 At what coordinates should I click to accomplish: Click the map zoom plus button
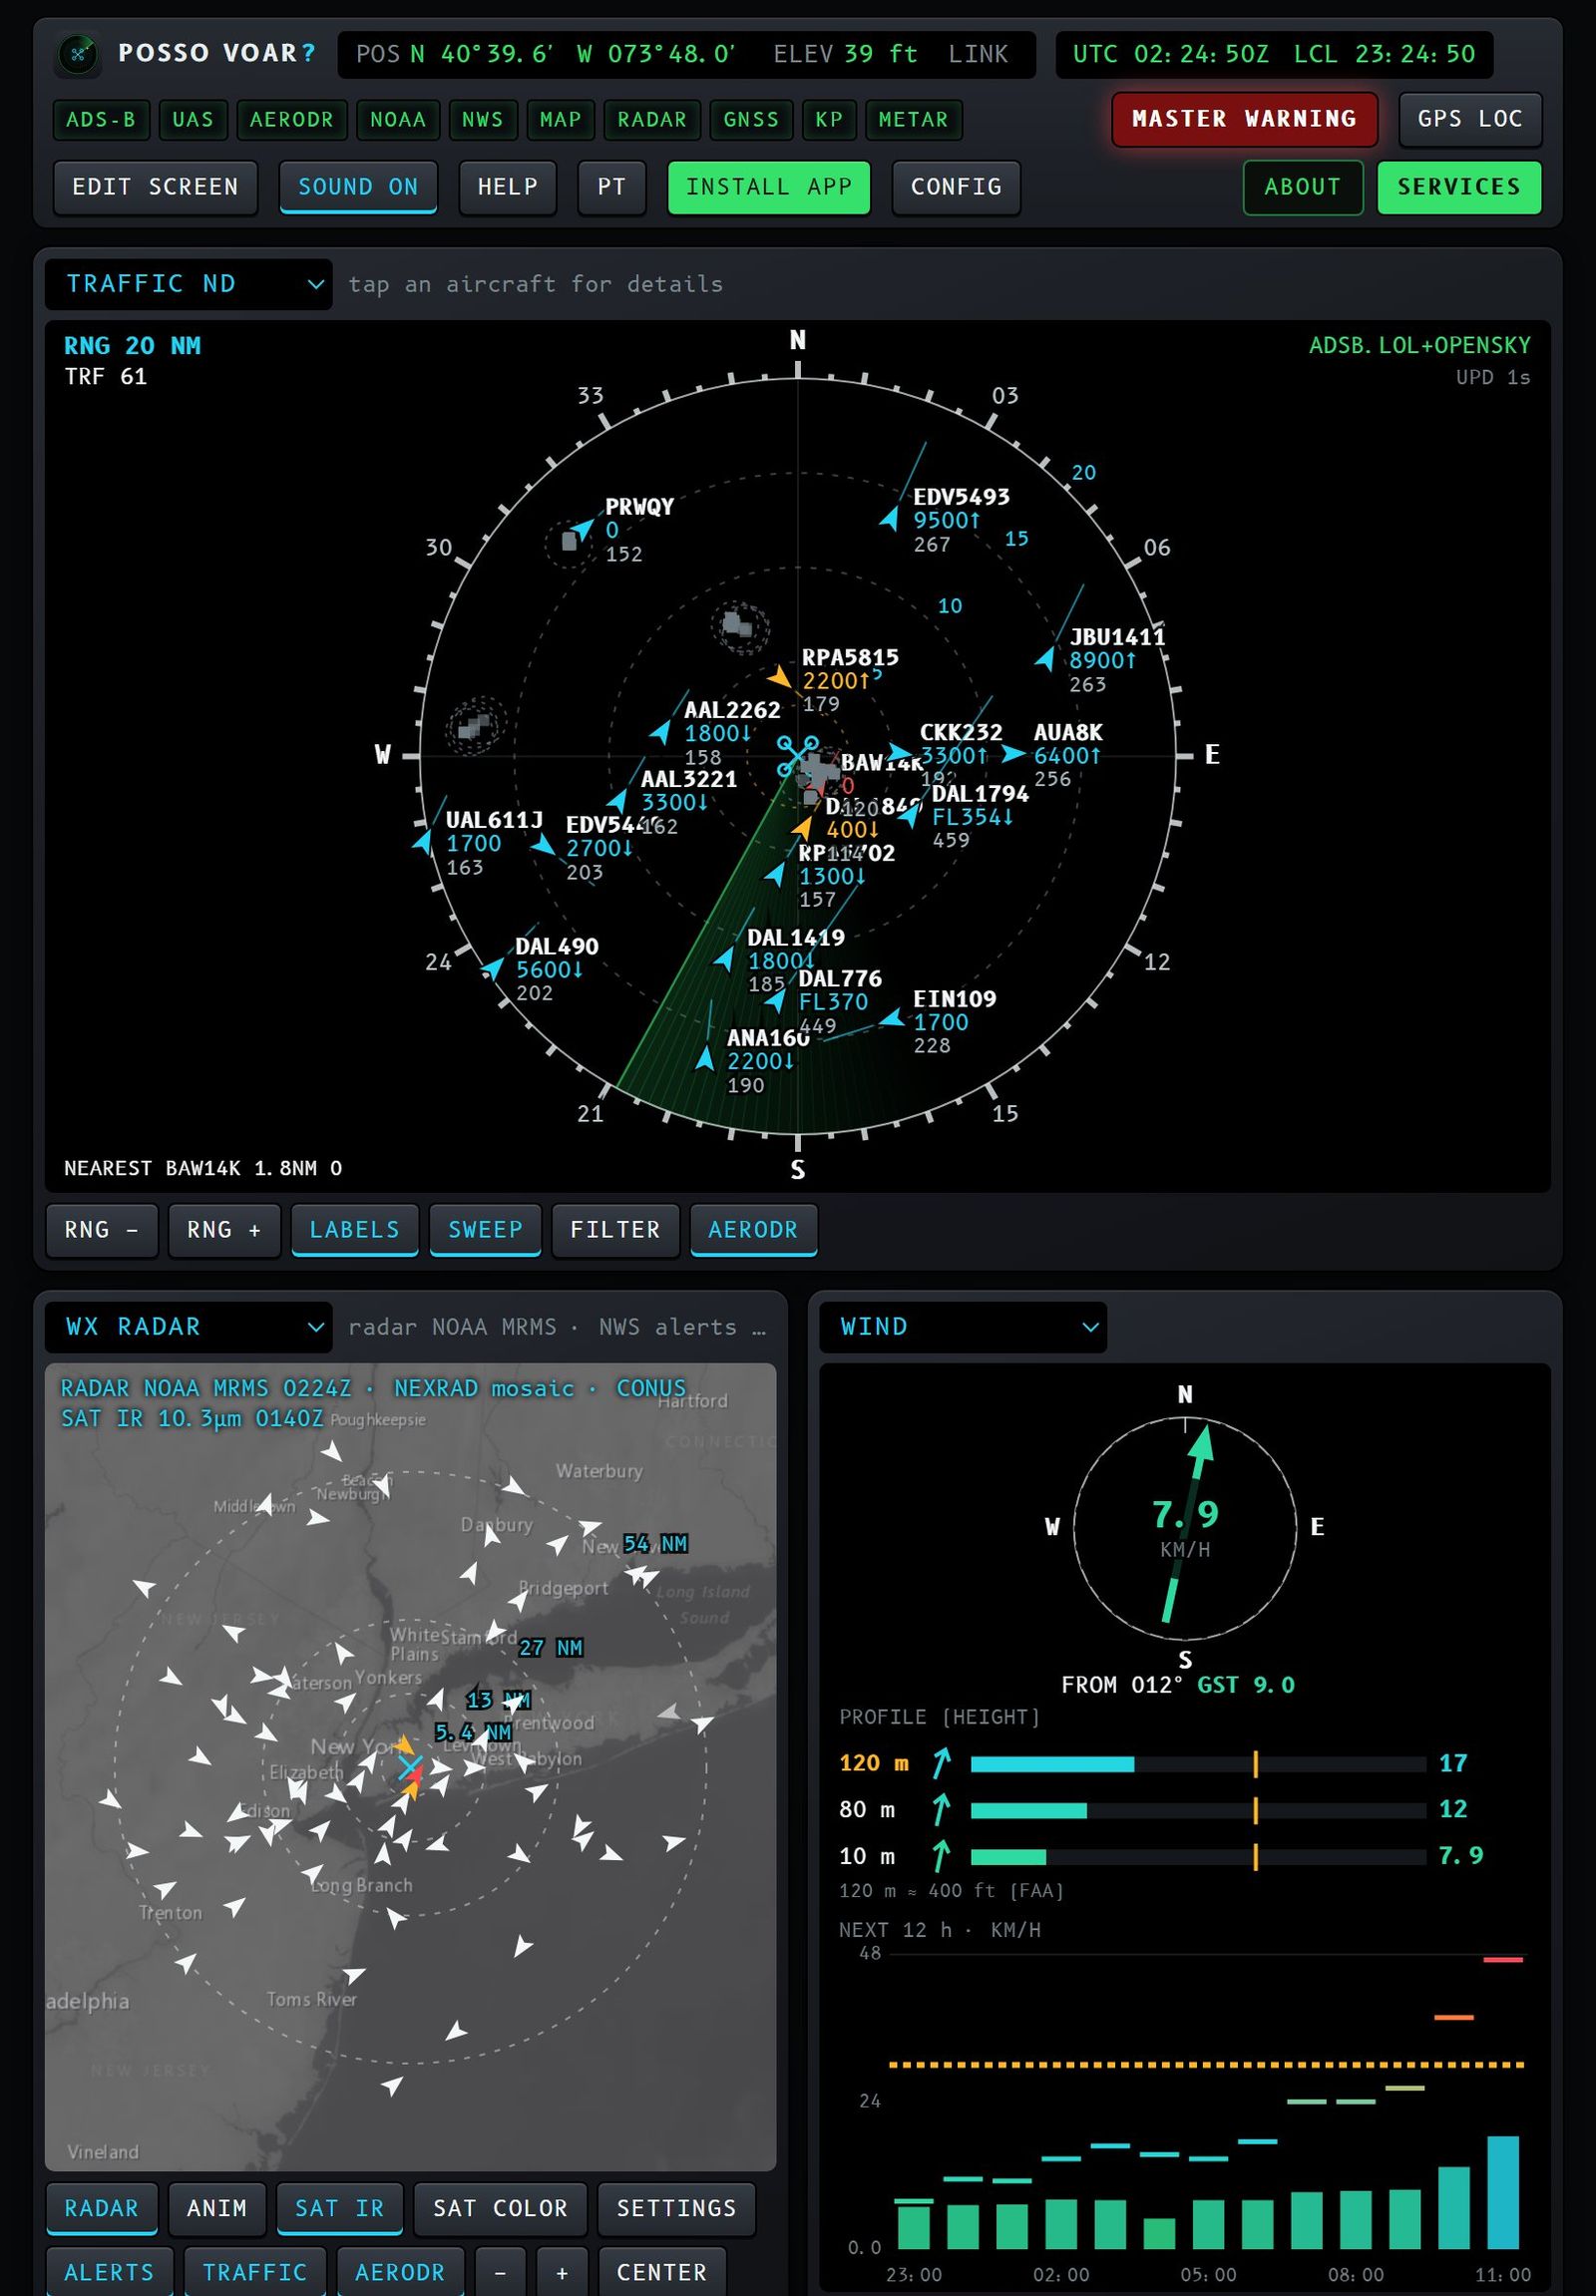pos(561,2272)
